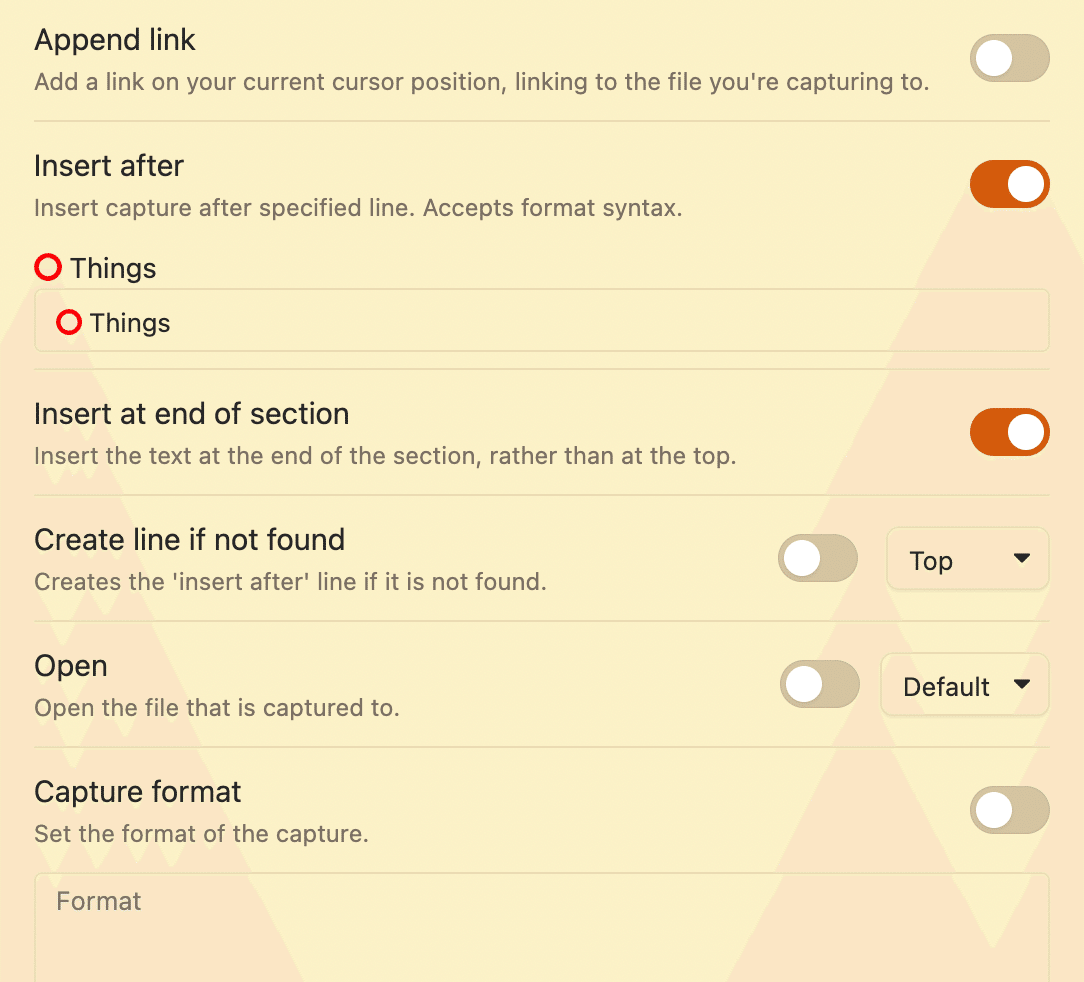Open the Top position dropdown
Image resolution: width=1084 pixels, height=982 pixels.
967,560
